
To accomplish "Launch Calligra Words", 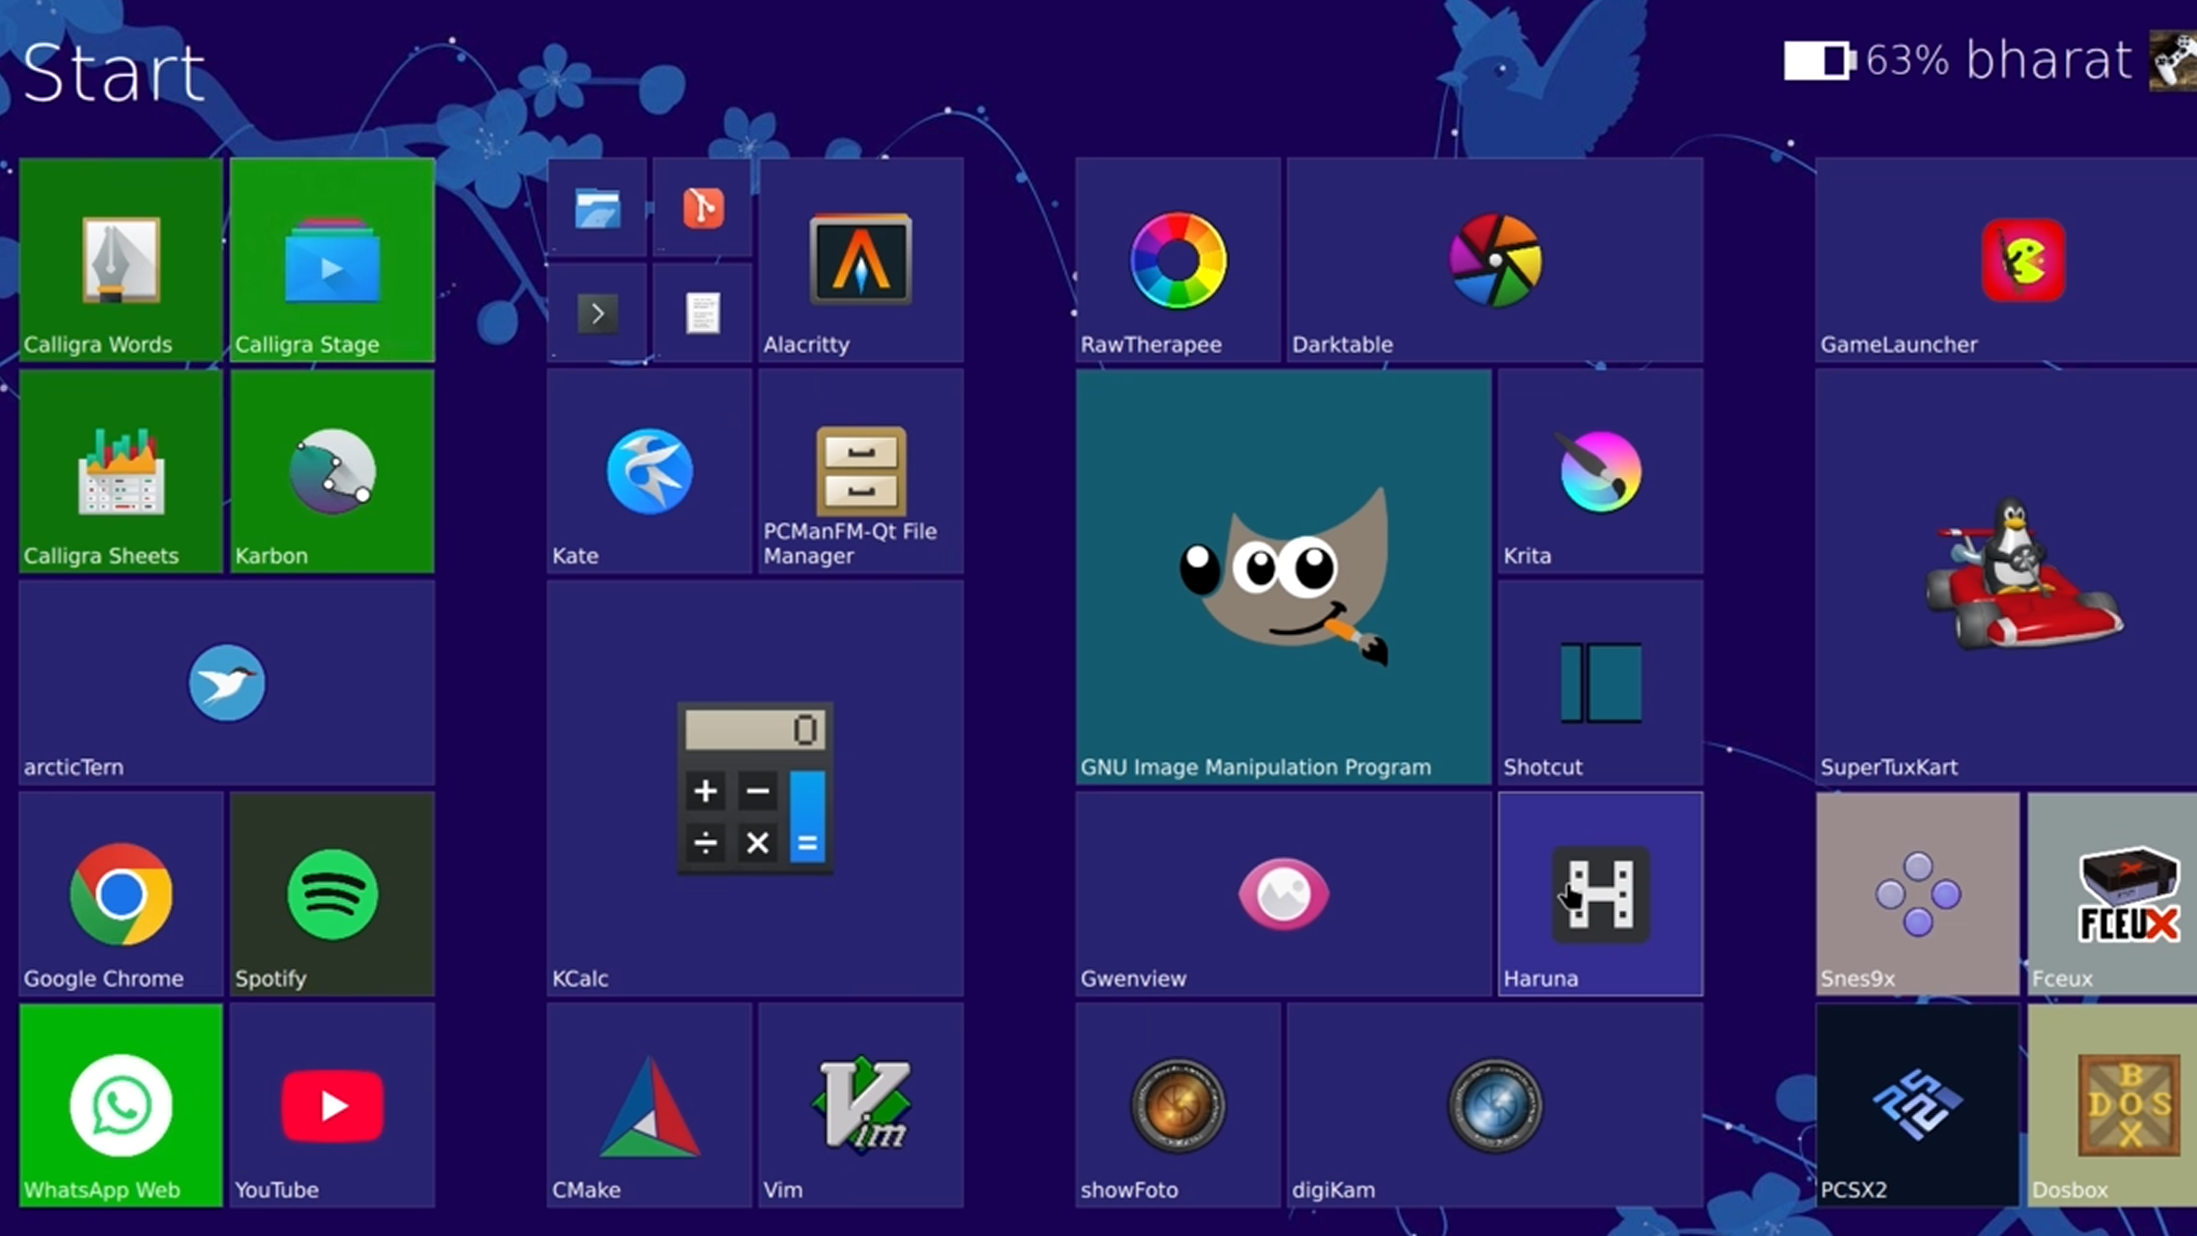I will click(x=119, y=260).
